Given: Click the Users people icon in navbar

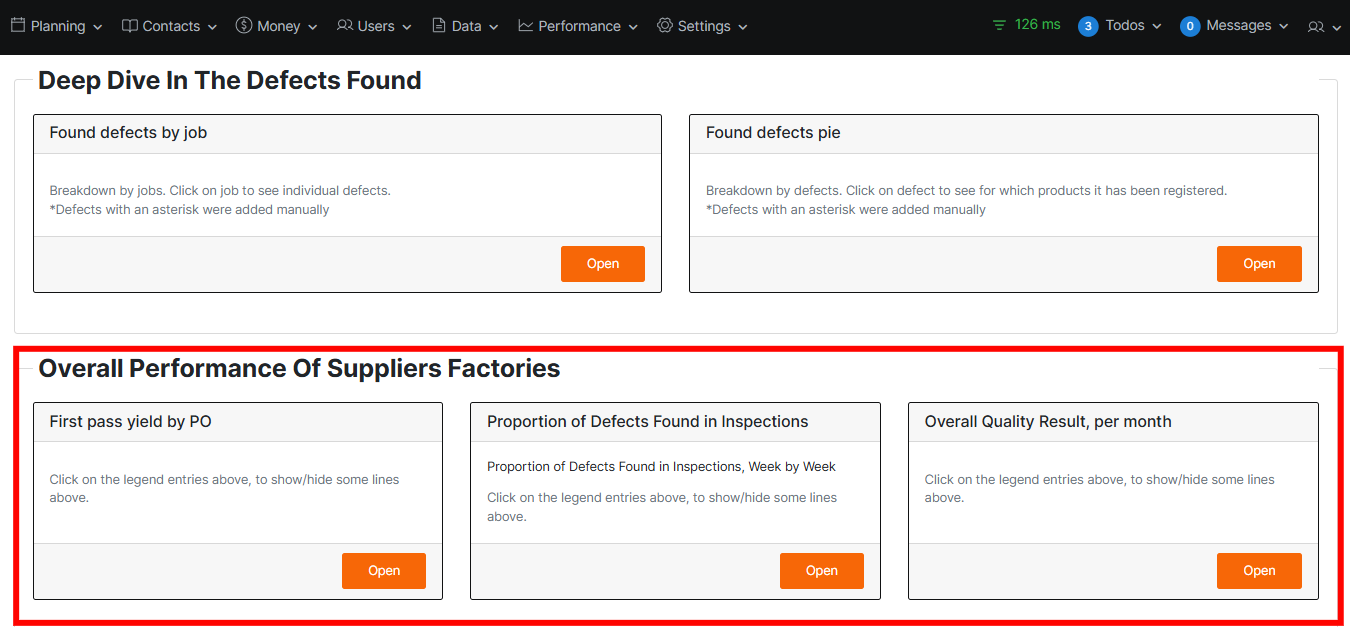Looking at the screenshot, I should (x=345, y=26).
